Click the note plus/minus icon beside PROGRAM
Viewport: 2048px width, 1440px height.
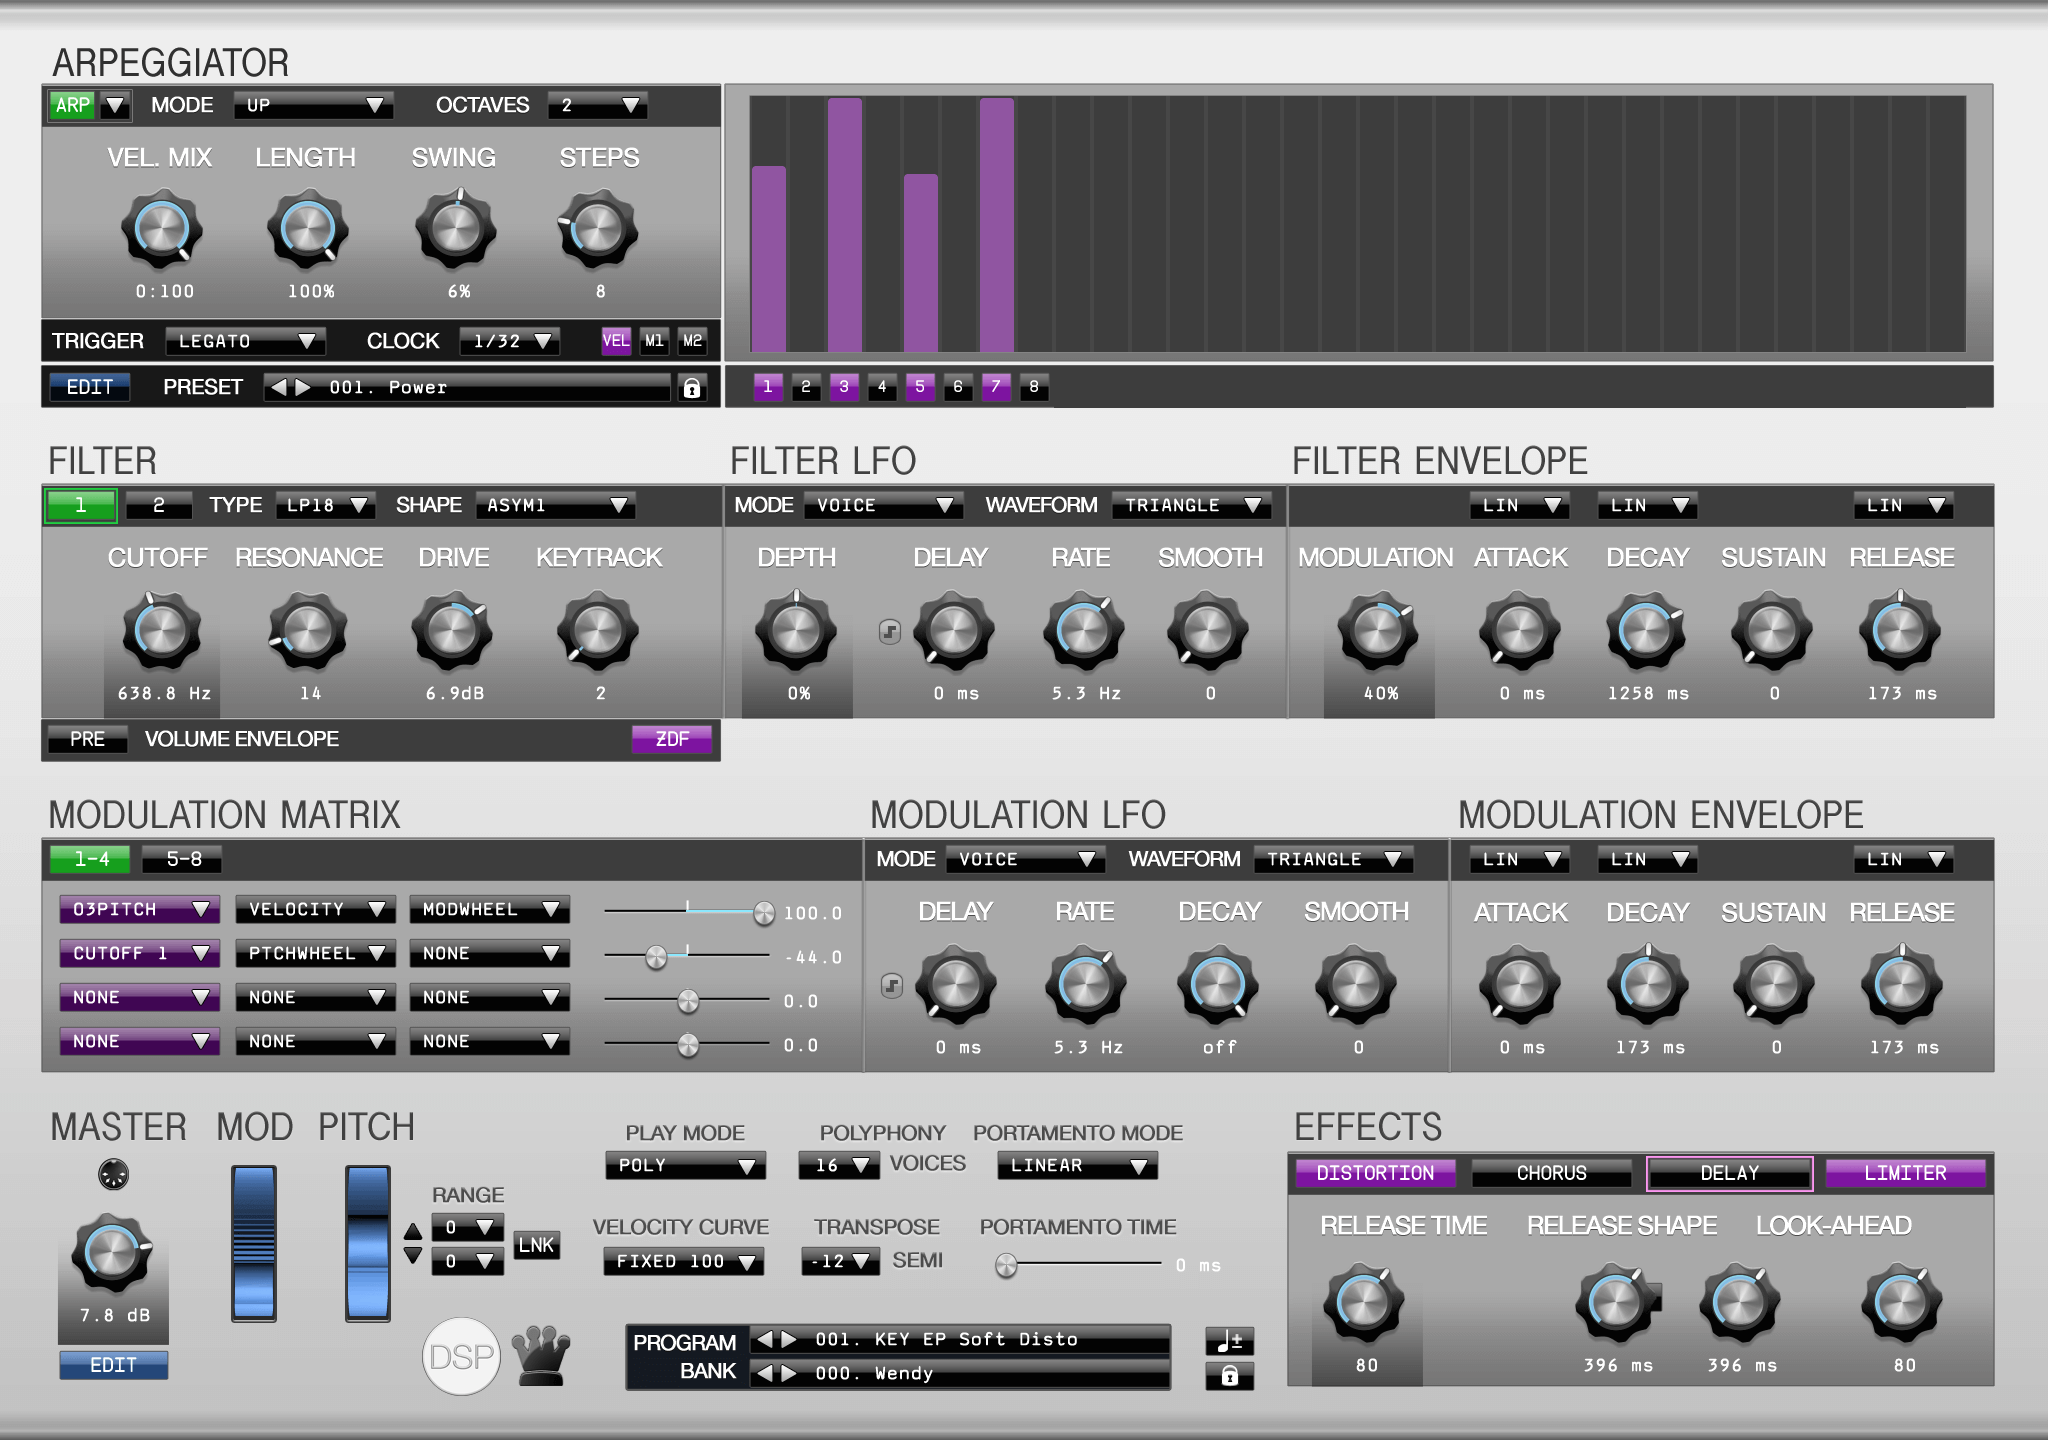(1229, 1341)
